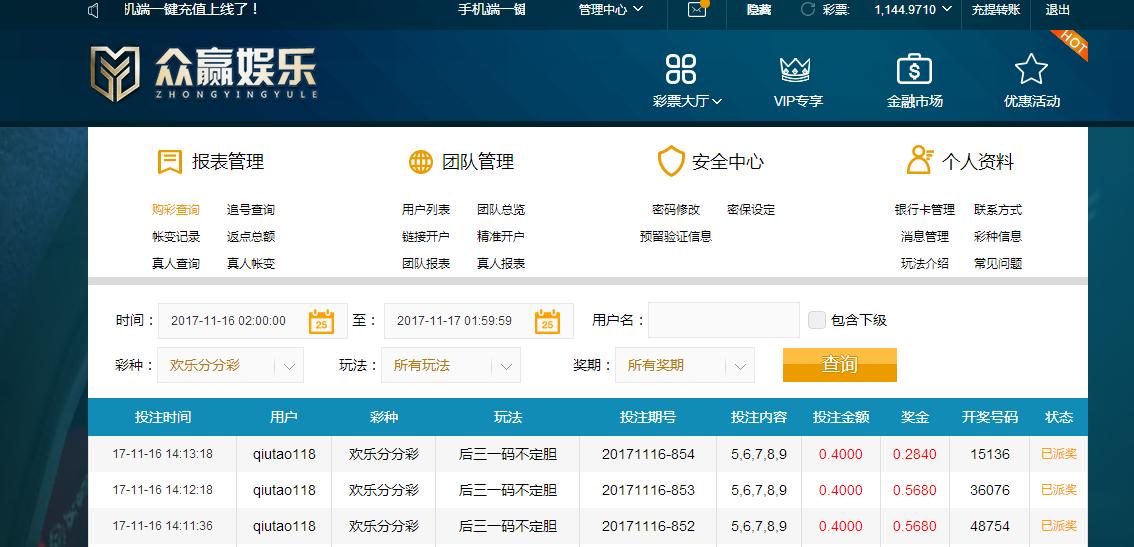Click issue number 20171116-853
Screen dimensions: 1134x547
(648, 490)
